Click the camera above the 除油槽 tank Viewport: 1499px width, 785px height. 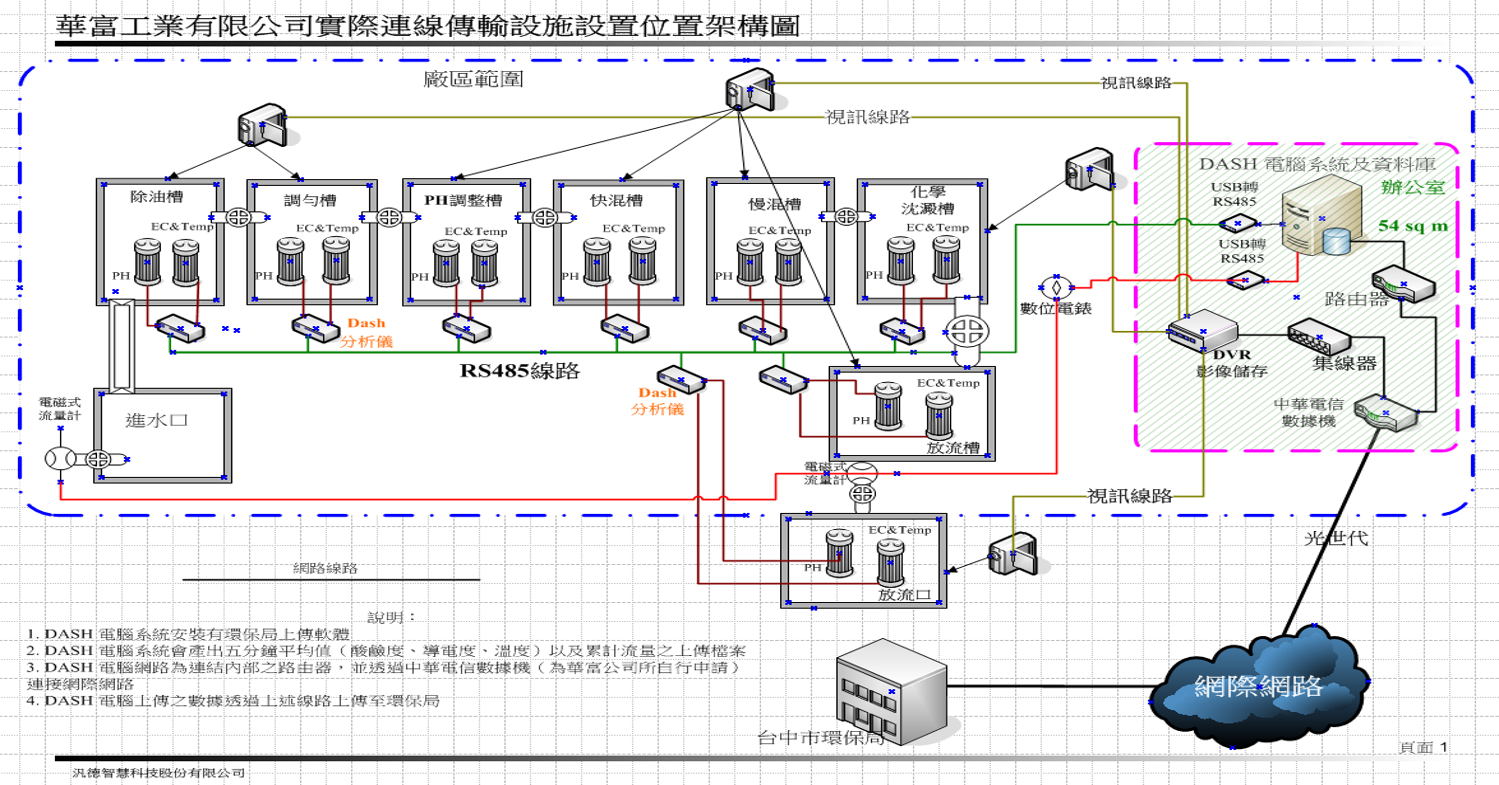point(262,128)
